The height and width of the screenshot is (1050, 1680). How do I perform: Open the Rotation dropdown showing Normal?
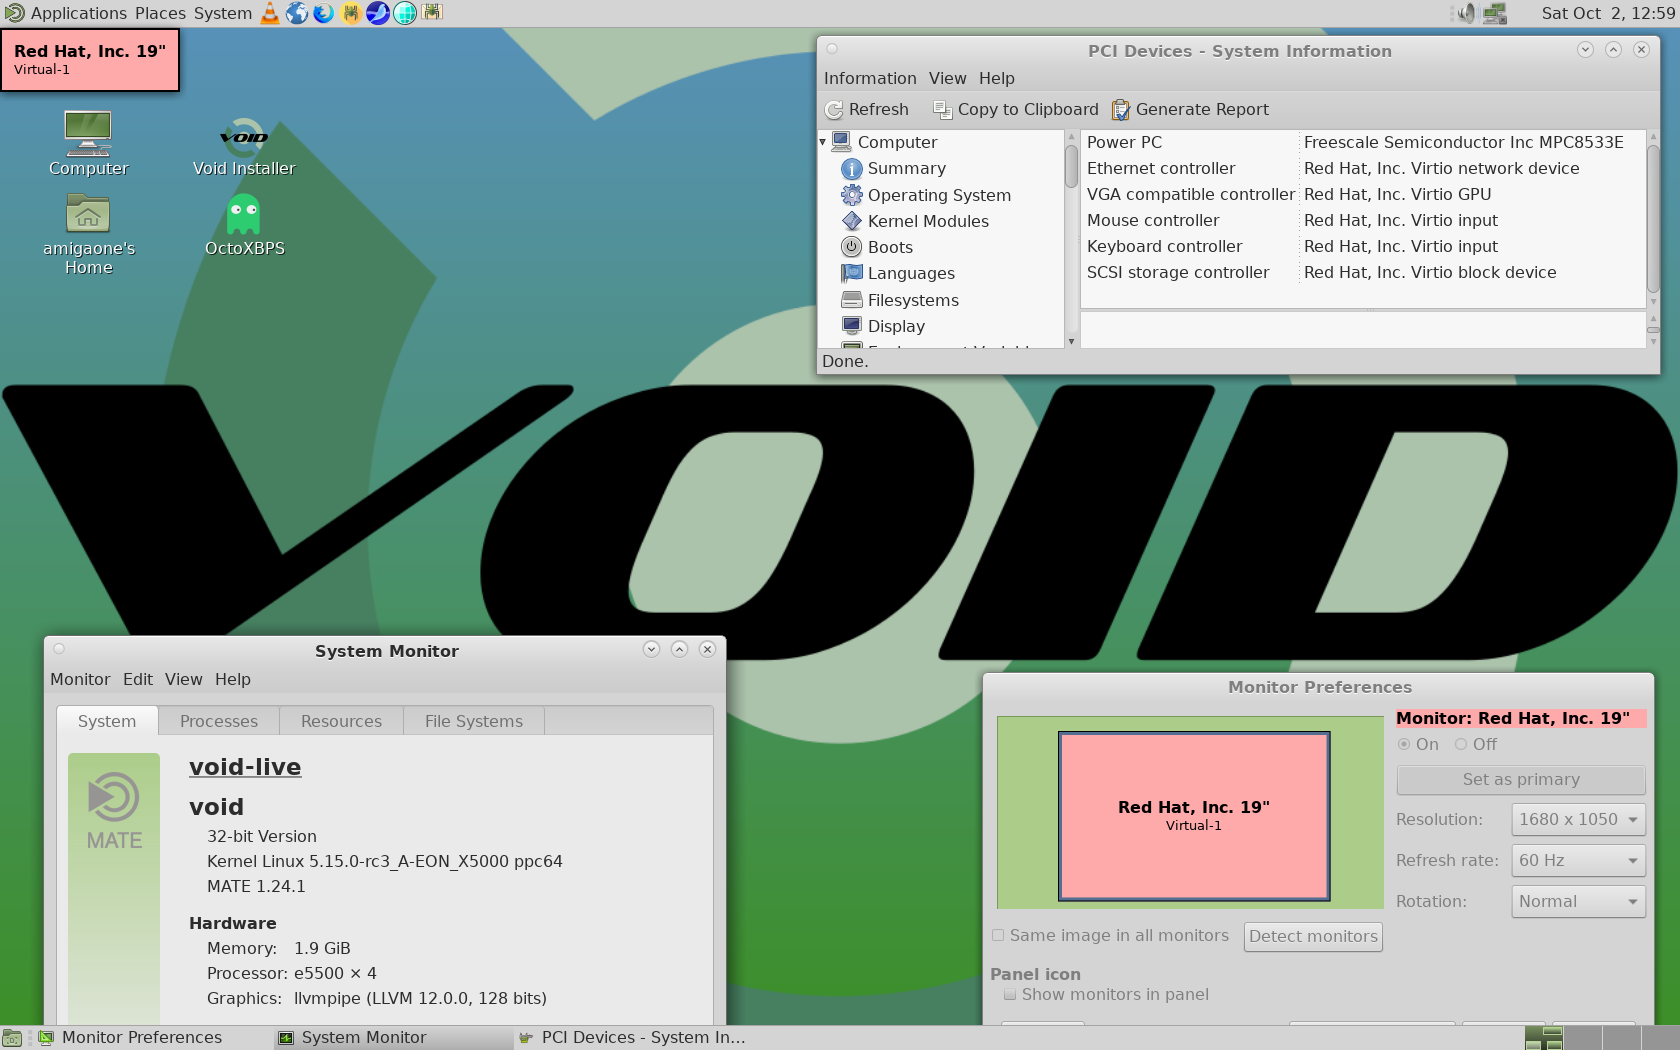tap(1578, 902)
